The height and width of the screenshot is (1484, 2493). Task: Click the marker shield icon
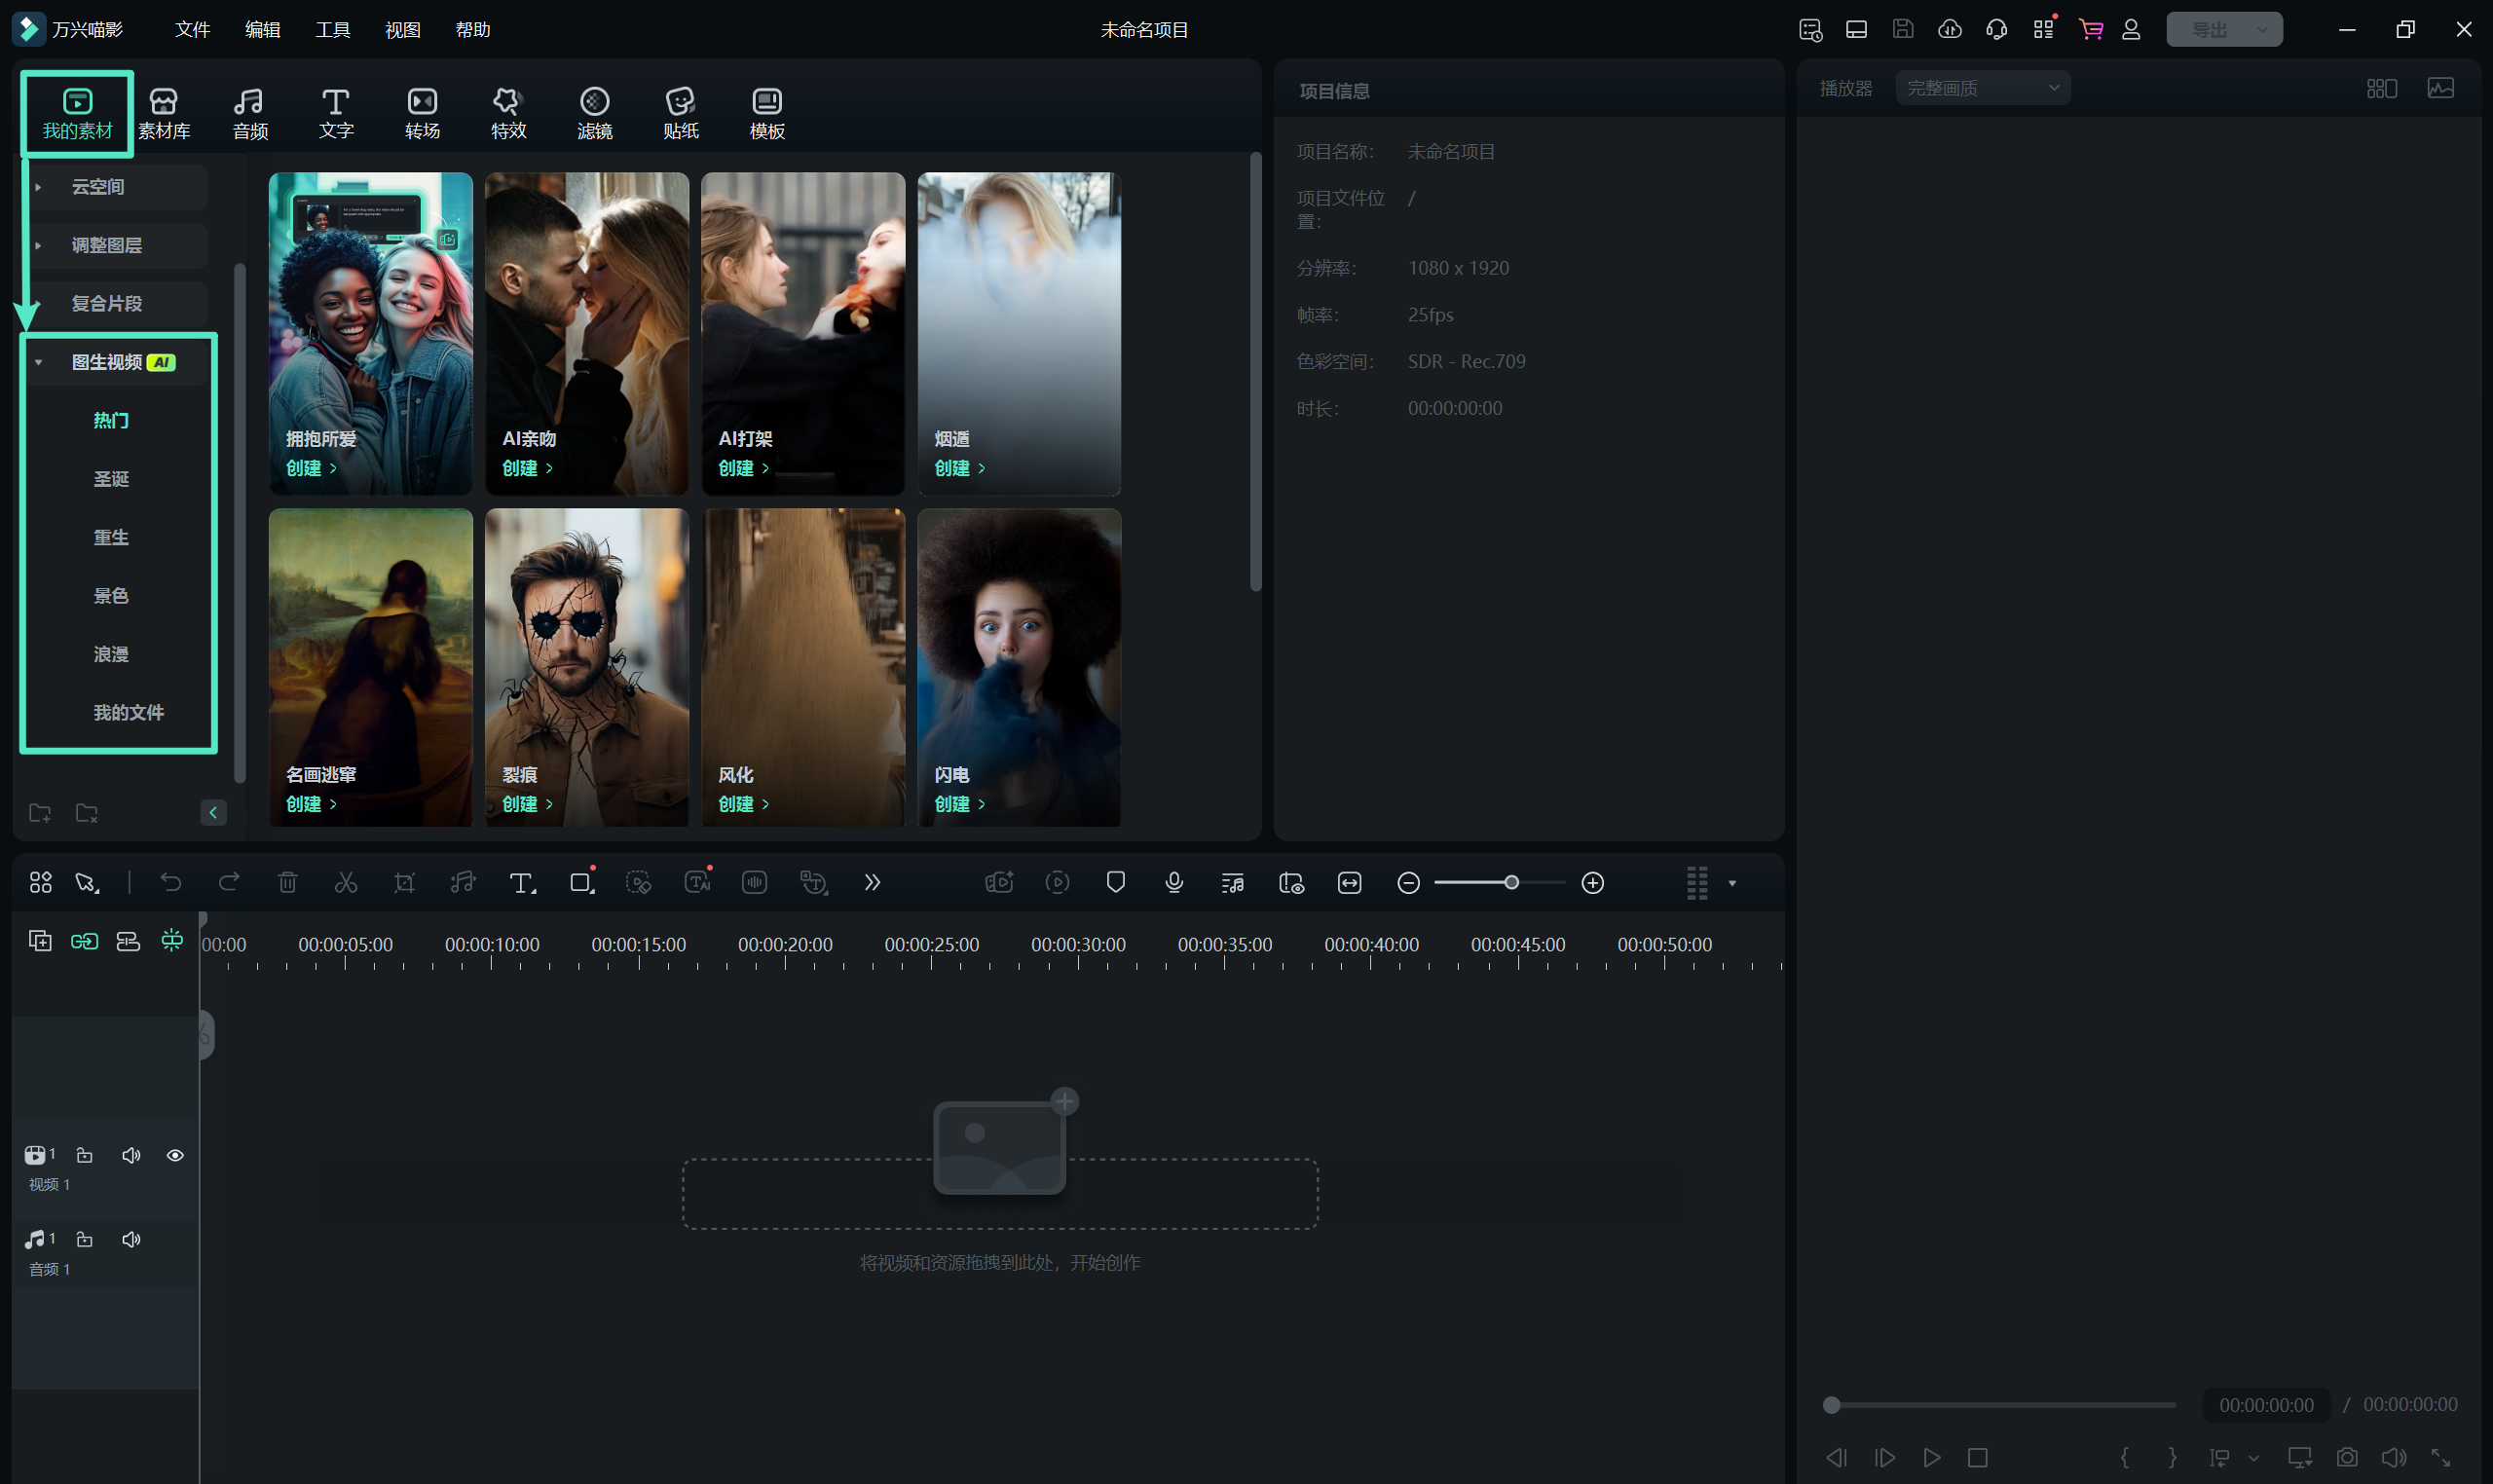tap(1116, 882)
